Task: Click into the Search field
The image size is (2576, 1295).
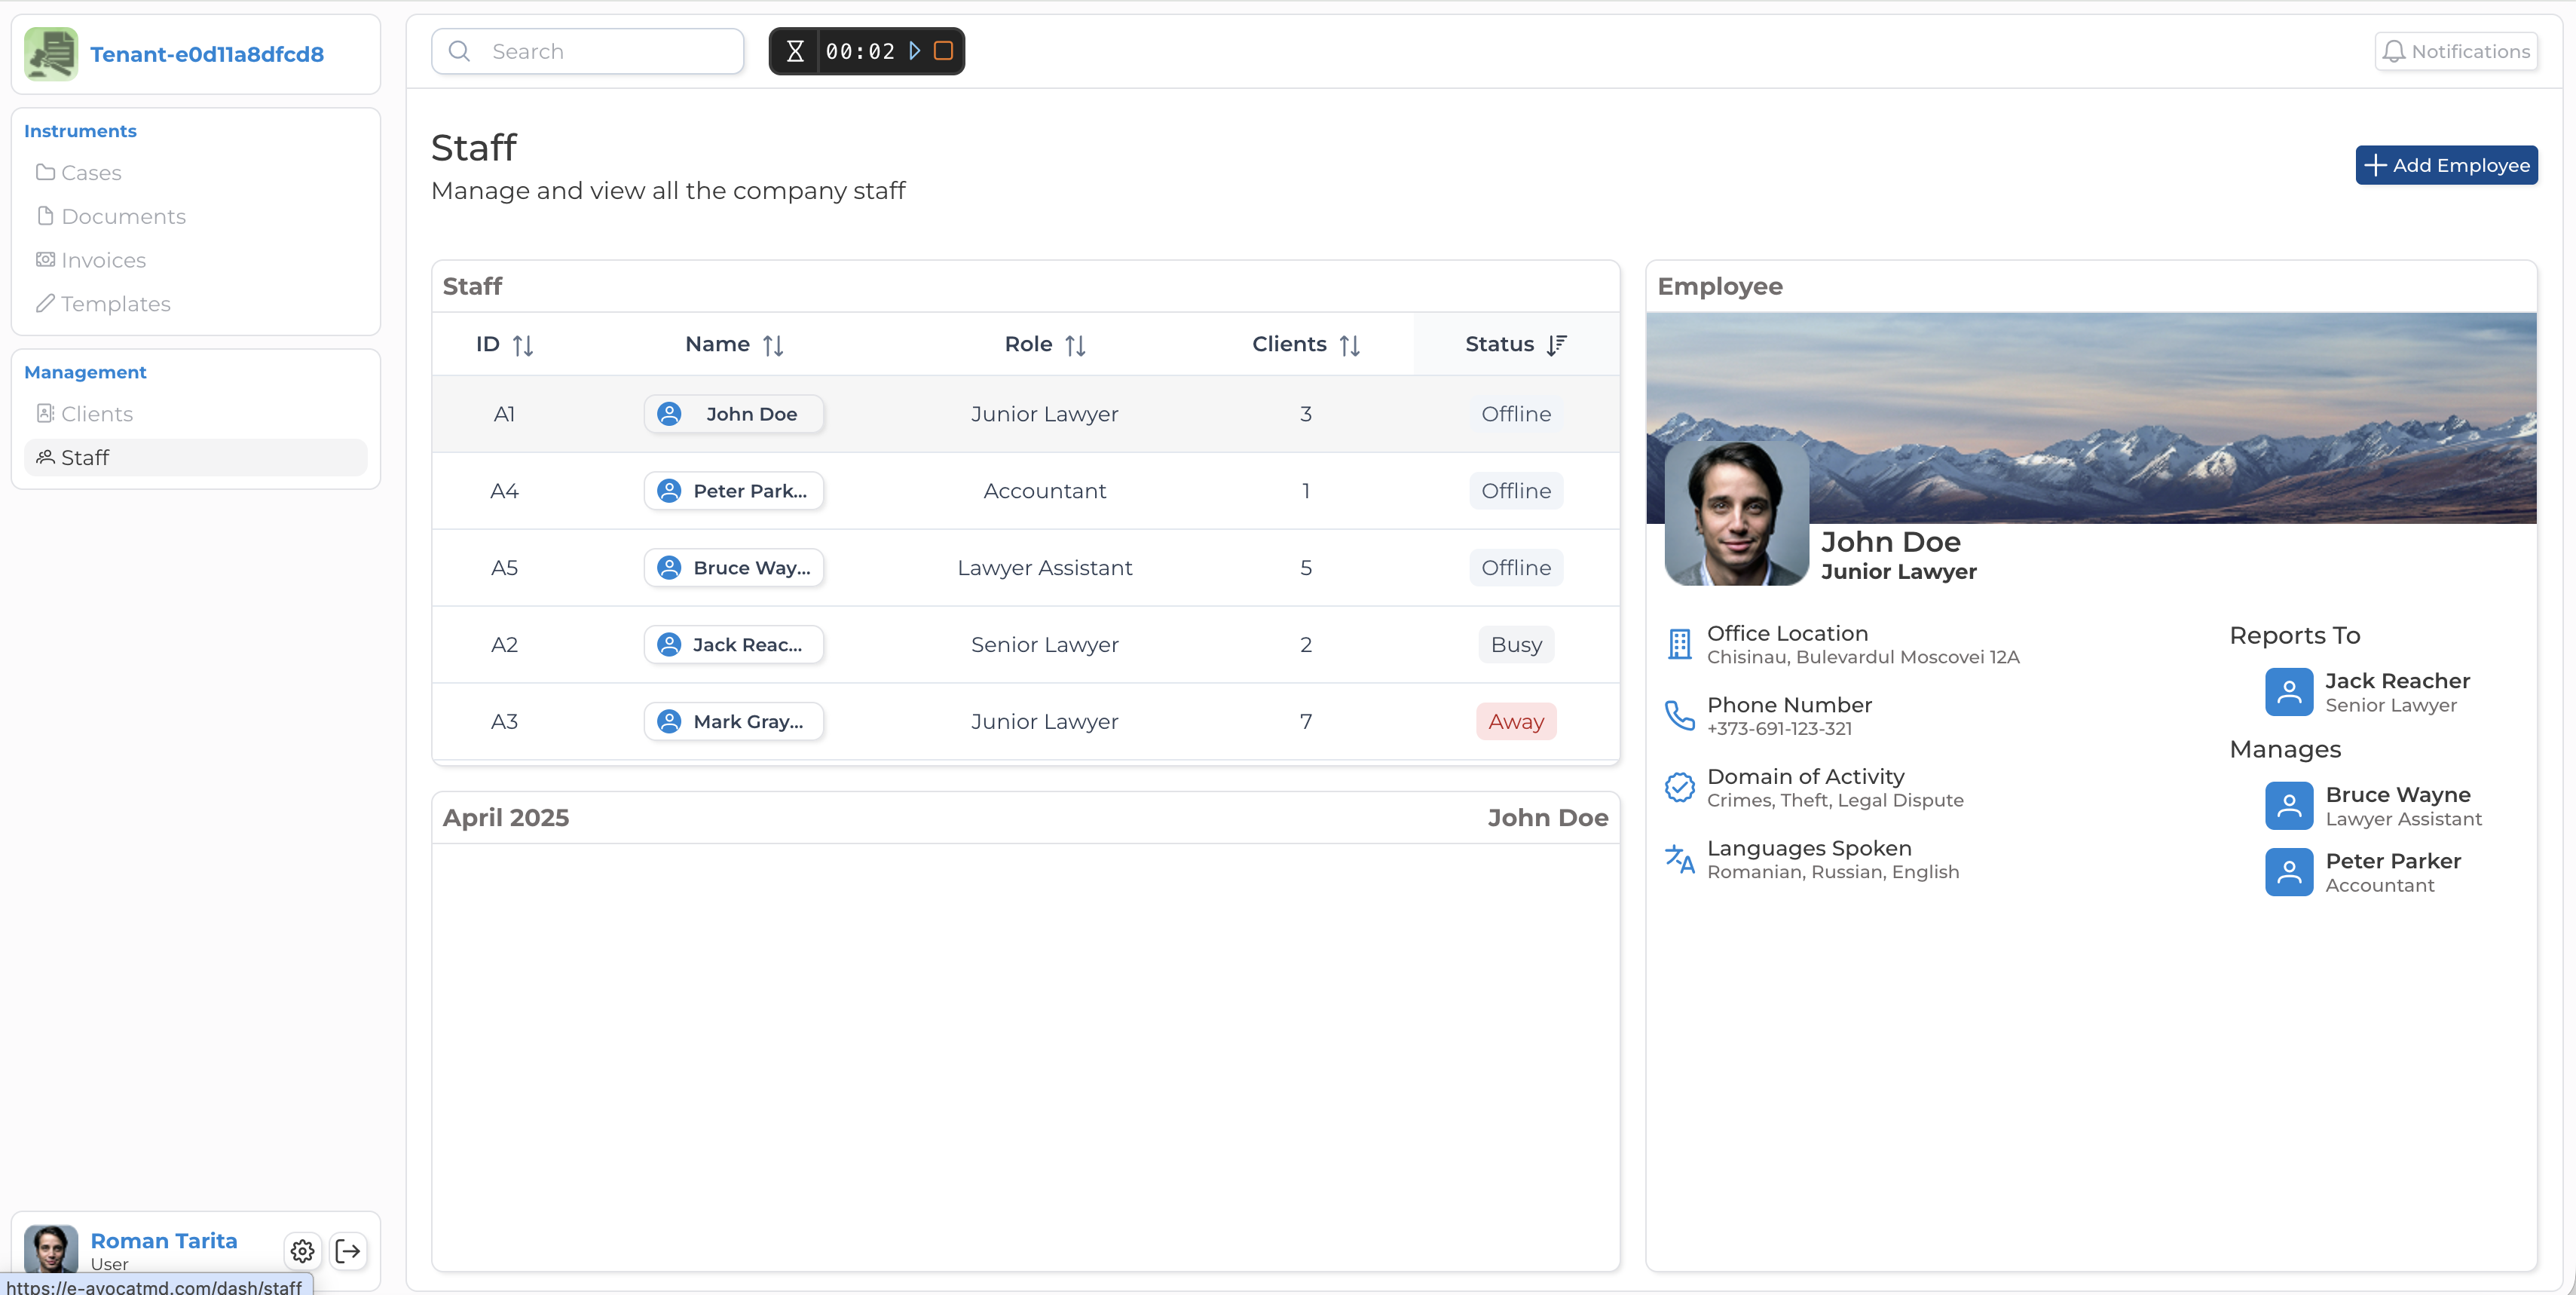Action: [600, 51]
